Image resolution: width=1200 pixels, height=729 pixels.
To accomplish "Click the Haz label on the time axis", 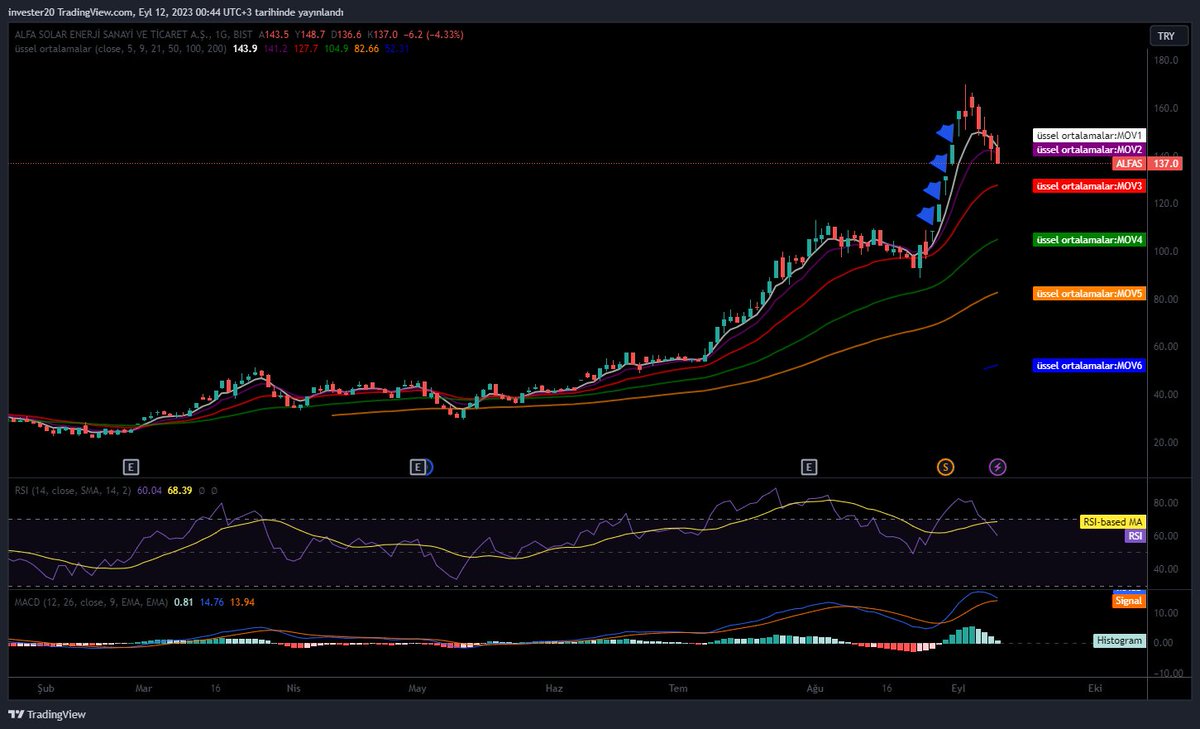I will 555,689.
